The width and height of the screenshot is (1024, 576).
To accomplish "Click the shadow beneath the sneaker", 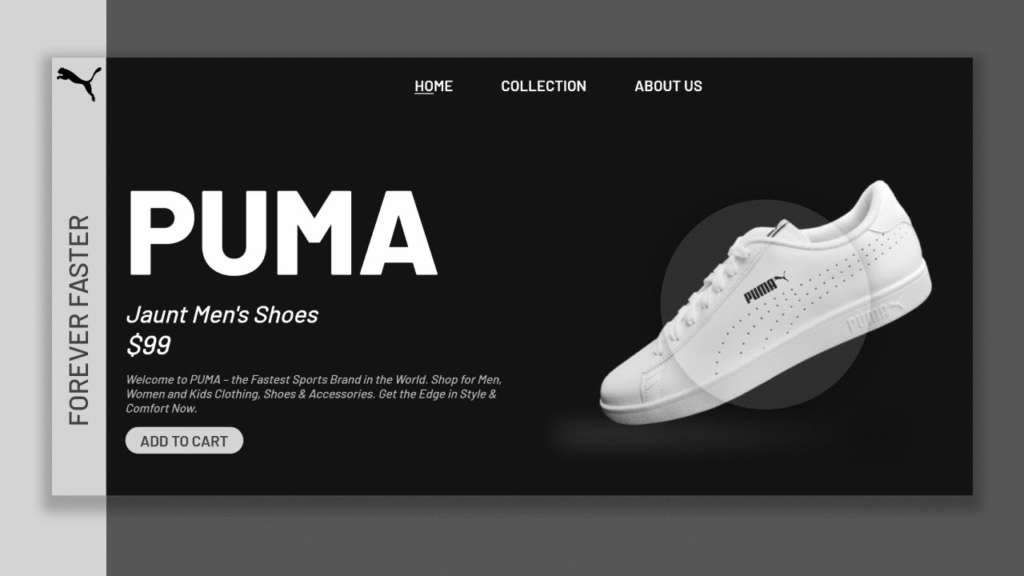I will pos(679,434).
